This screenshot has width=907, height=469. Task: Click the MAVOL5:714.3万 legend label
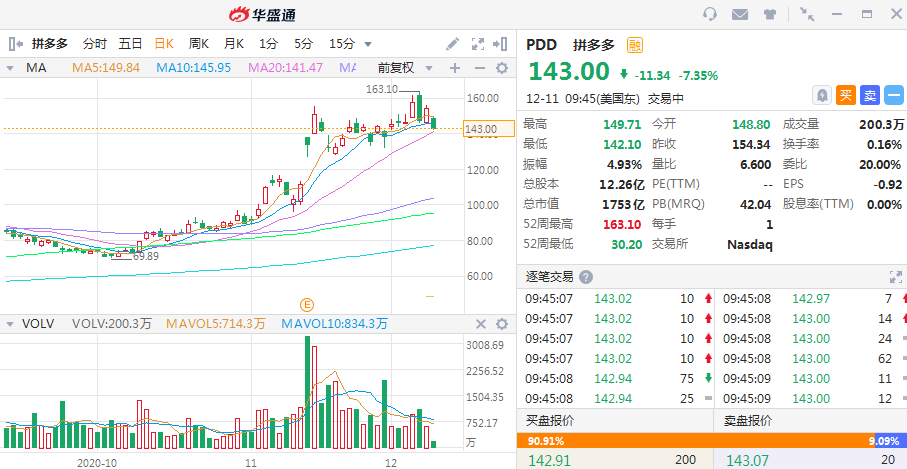[216, 324]
